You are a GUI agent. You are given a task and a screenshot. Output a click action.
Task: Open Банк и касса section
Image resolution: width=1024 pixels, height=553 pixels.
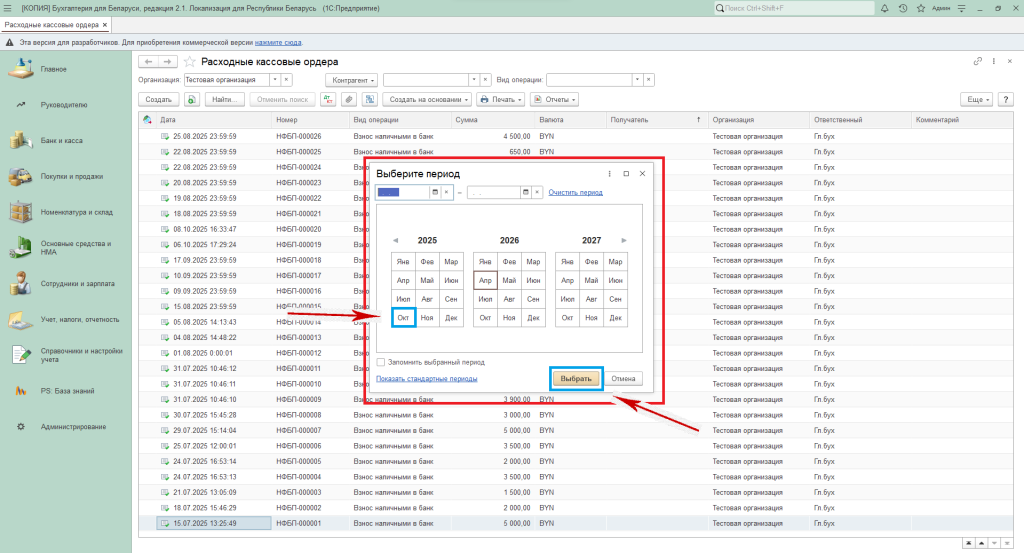[x=62, y=140]
